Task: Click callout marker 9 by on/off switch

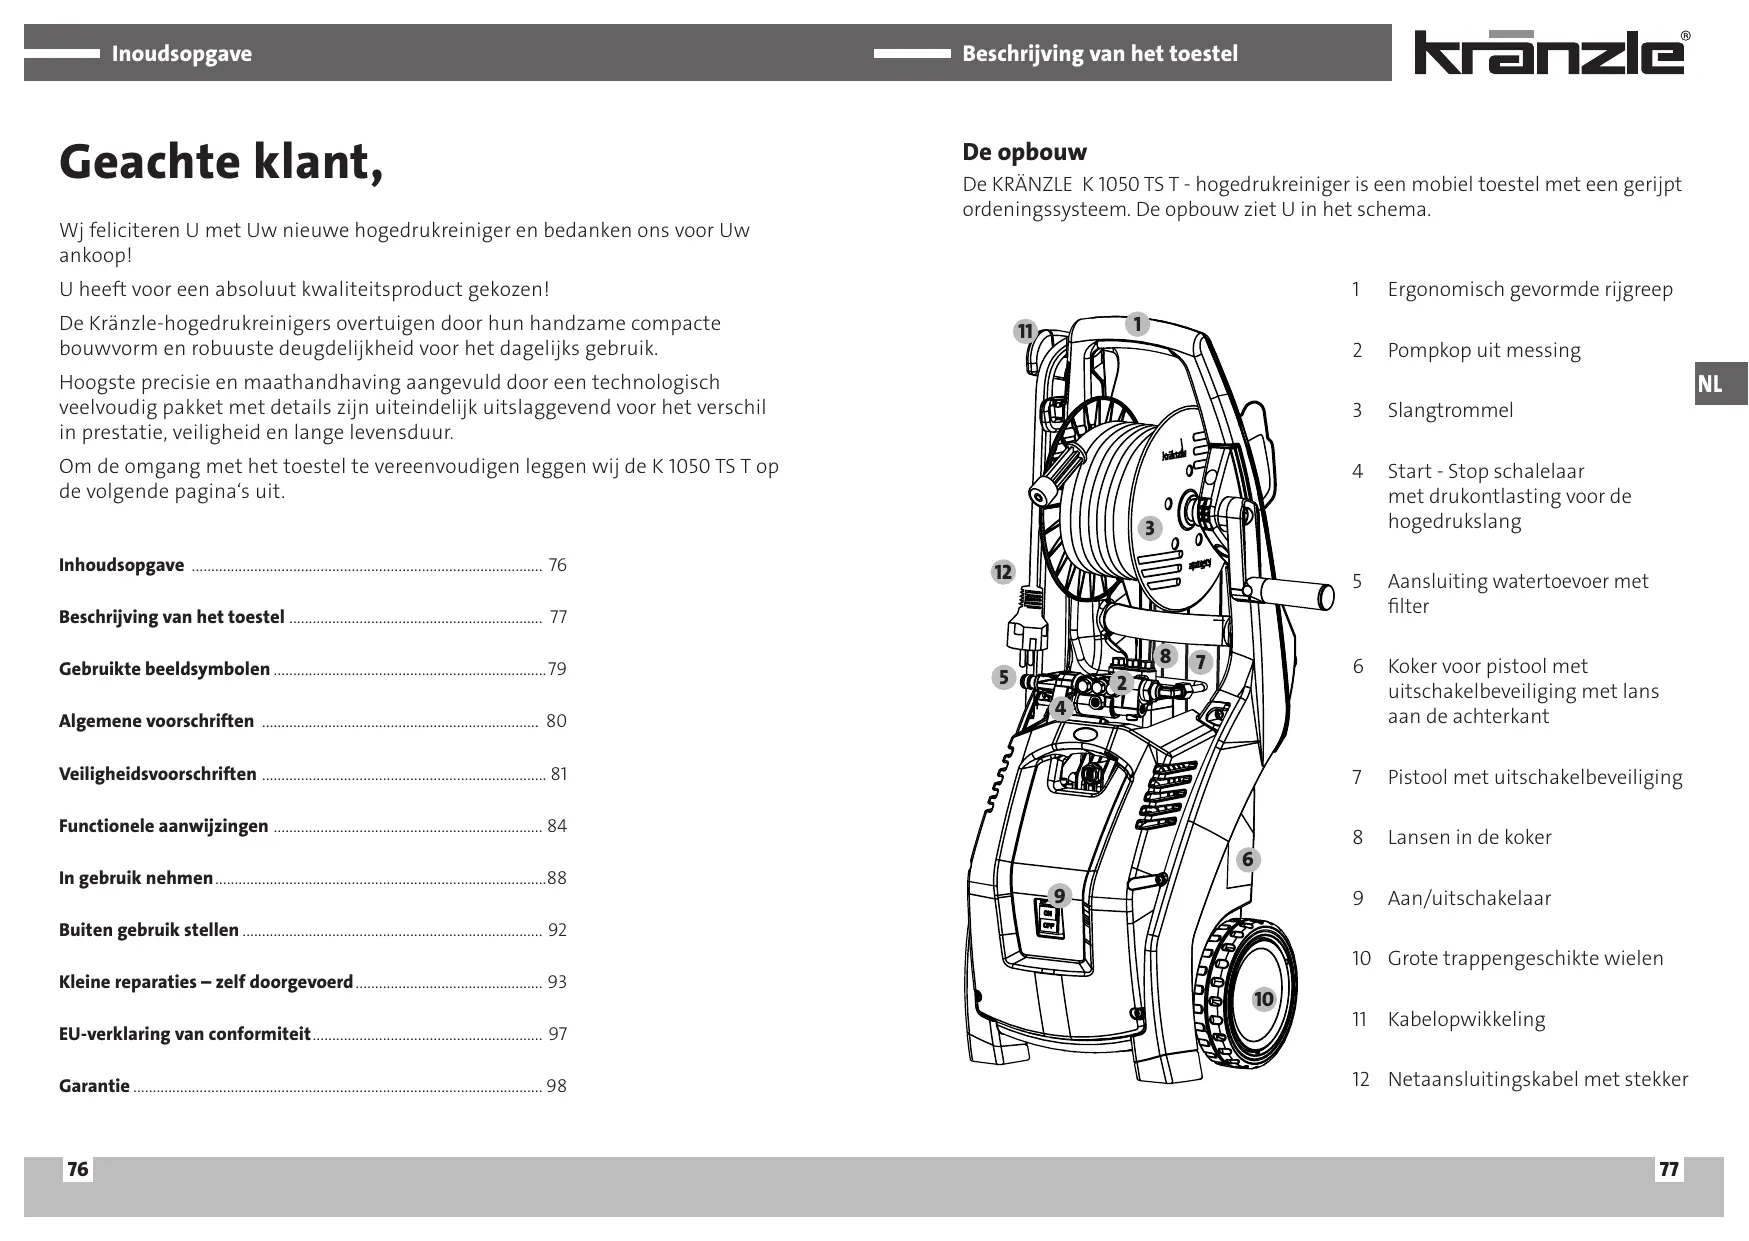Action: pyautogui.click(x=1059, y=895)
